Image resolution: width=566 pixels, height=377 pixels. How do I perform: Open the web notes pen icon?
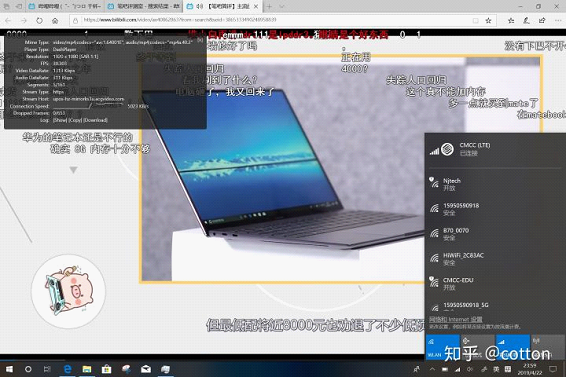pyautogui.click(x=526, y=21)
